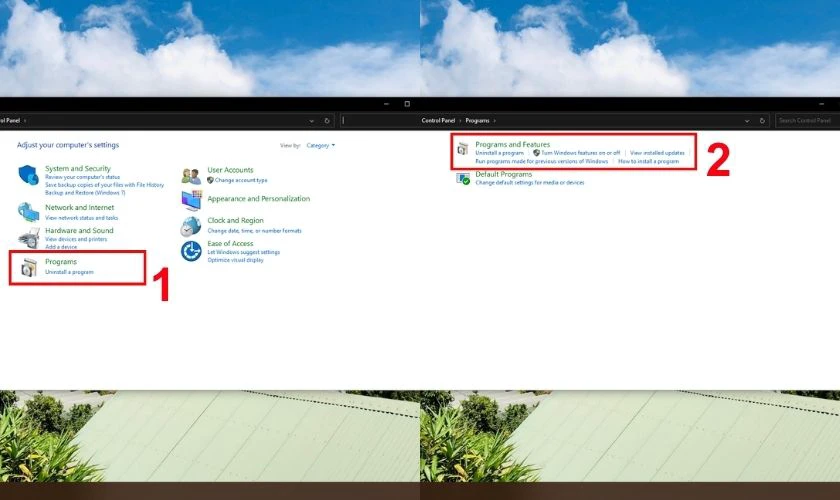Minimize the Programs window
Screen dimensions: 840x500
click(x=822, y=104)
